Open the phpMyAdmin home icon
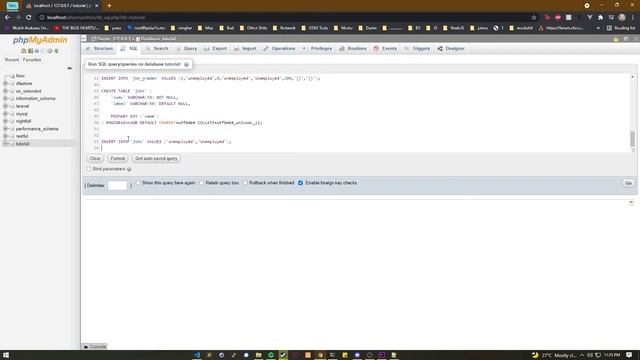 click(23, 51)
